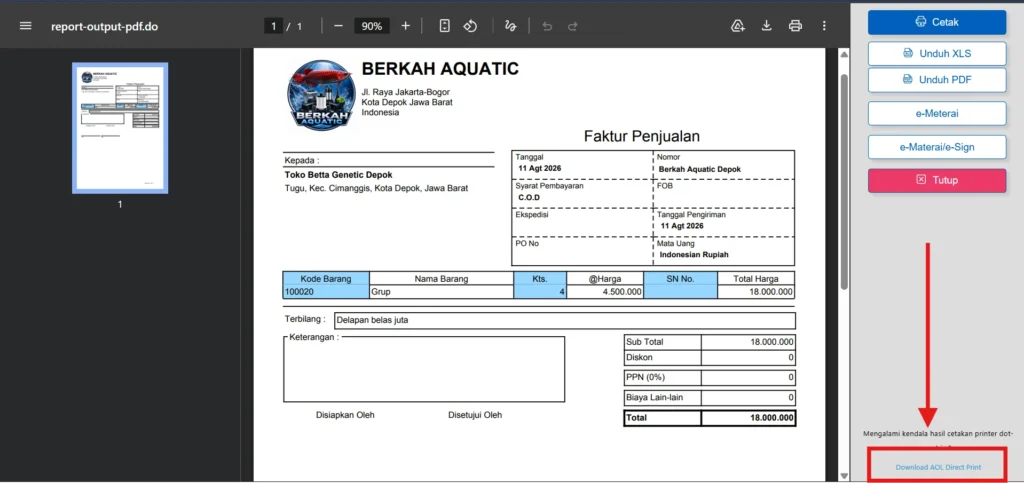
Task: Close the preview with Tutup button
Action: 936,180
